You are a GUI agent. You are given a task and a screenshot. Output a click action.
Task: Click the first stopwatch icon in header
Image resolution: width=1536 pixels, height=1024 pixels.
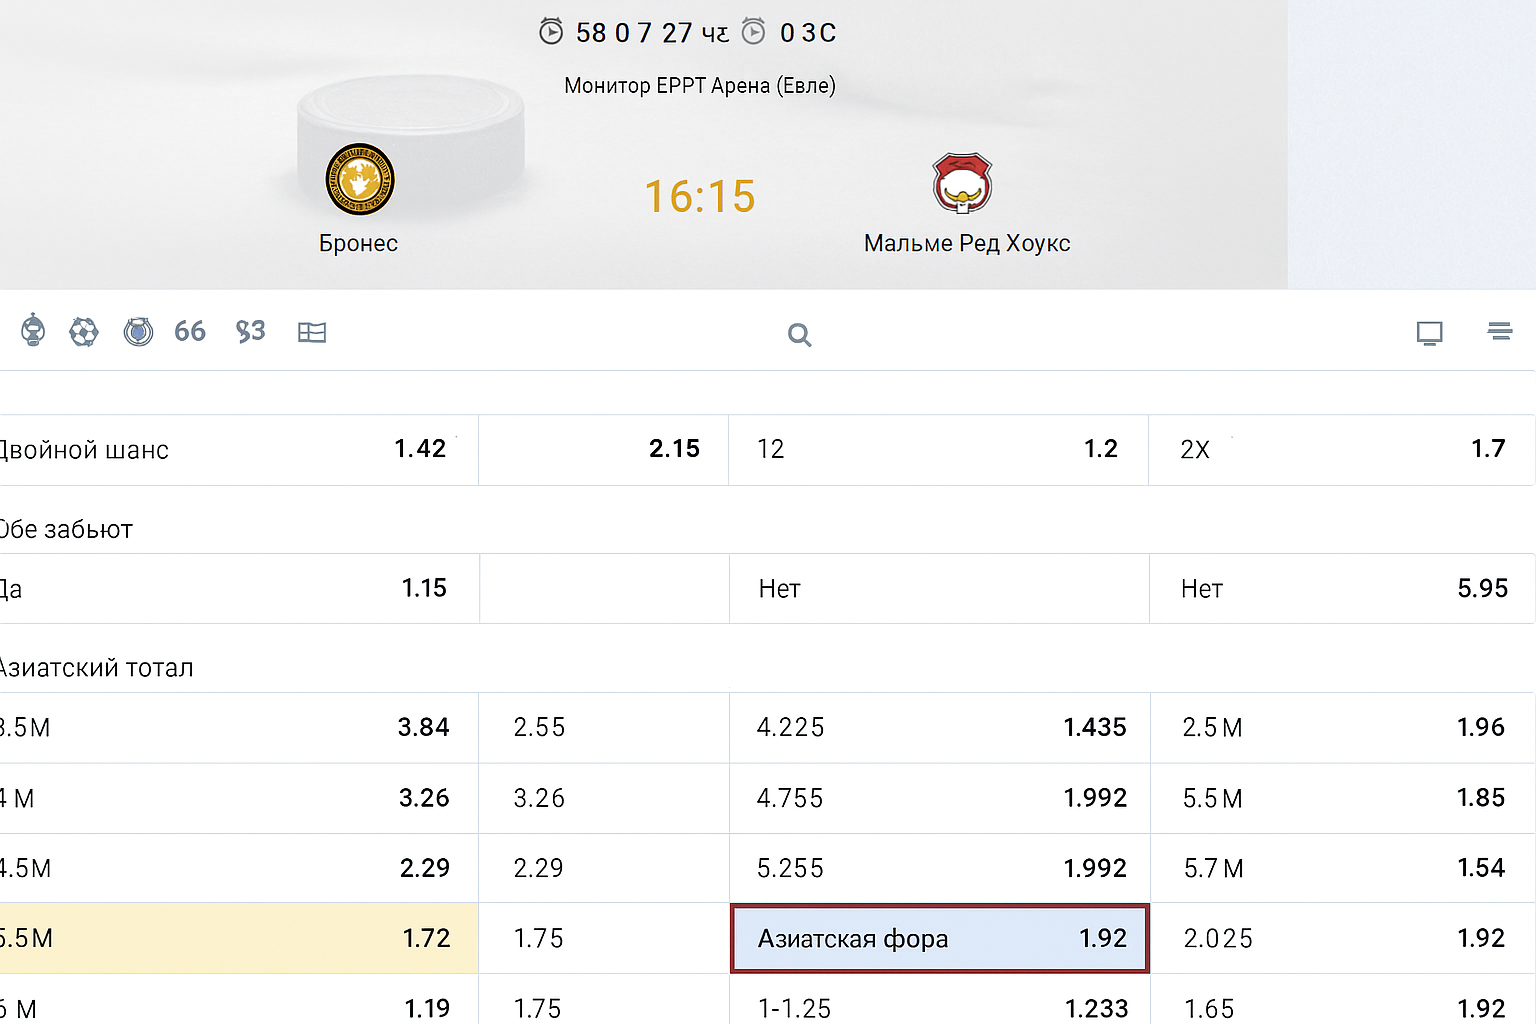pos(551,32)
